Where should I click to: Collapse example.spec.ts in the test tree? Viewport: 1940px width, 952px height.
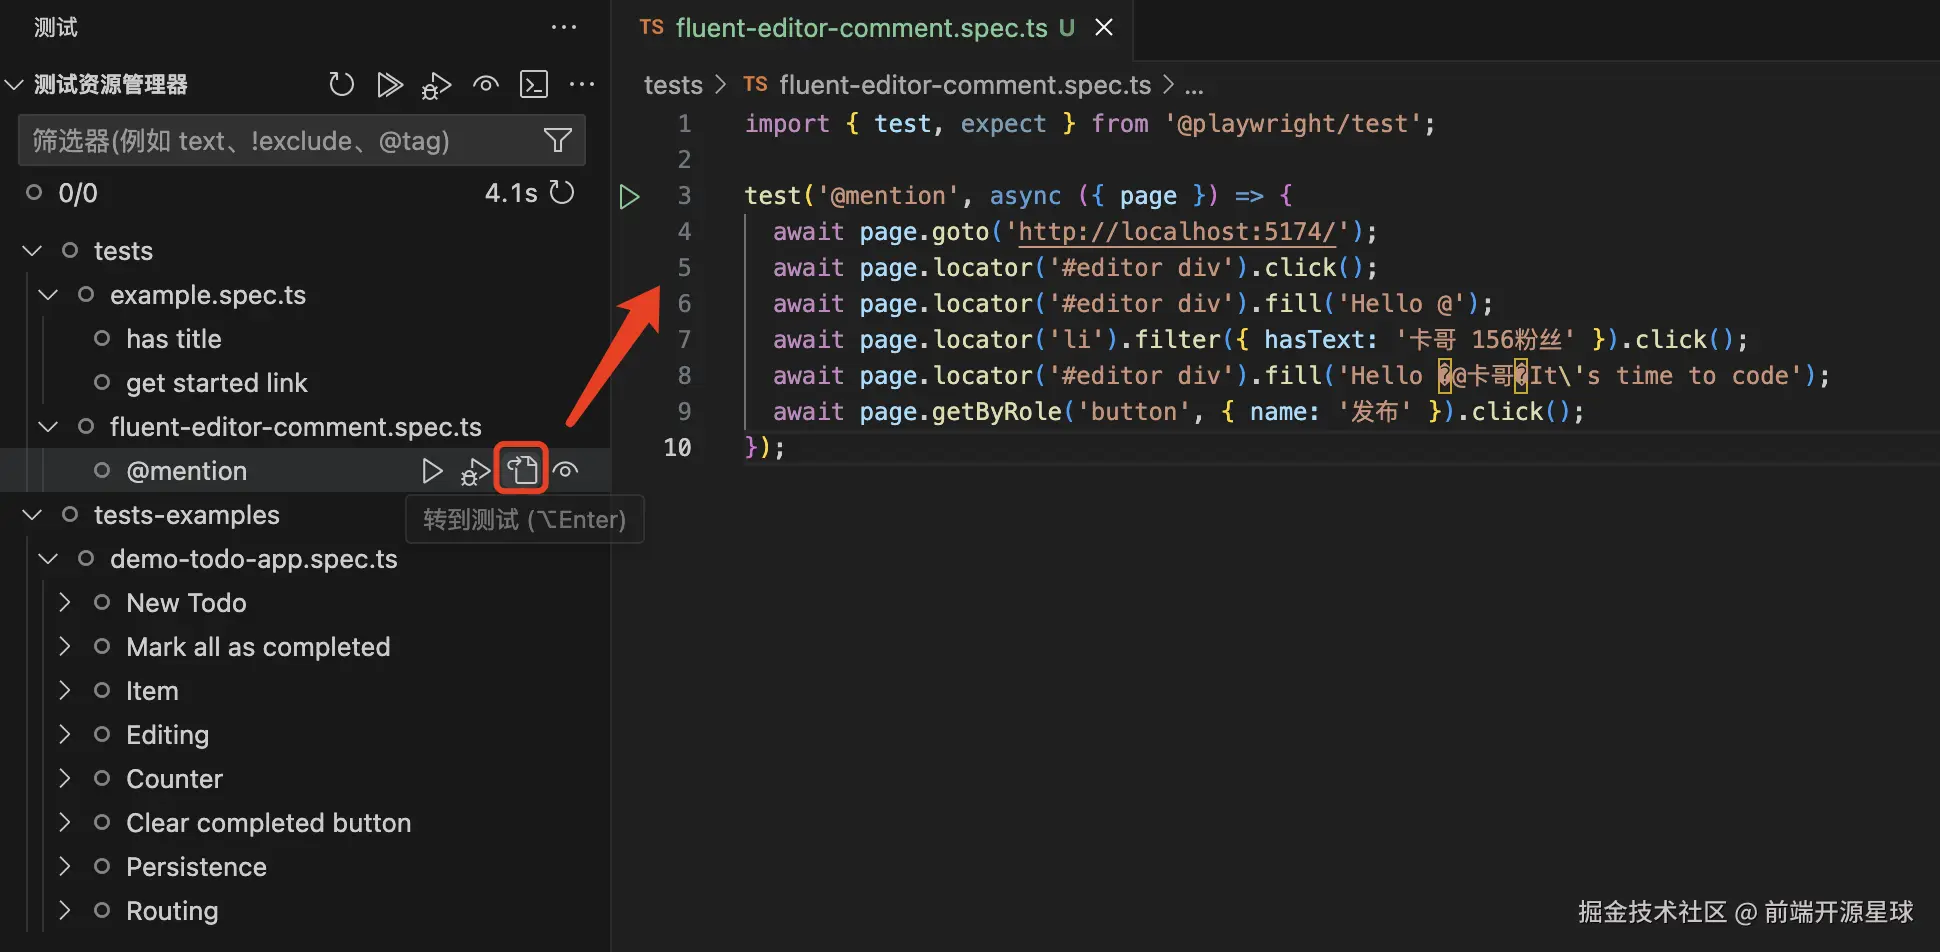coord(48,295)
